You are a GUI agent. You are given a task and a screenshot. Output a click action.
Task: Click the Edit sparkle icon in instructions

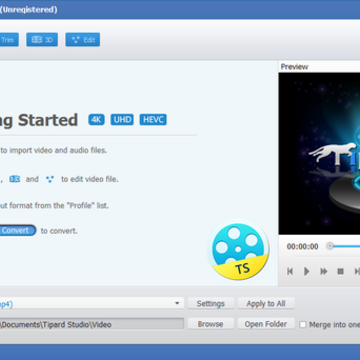tap(50, 179)
